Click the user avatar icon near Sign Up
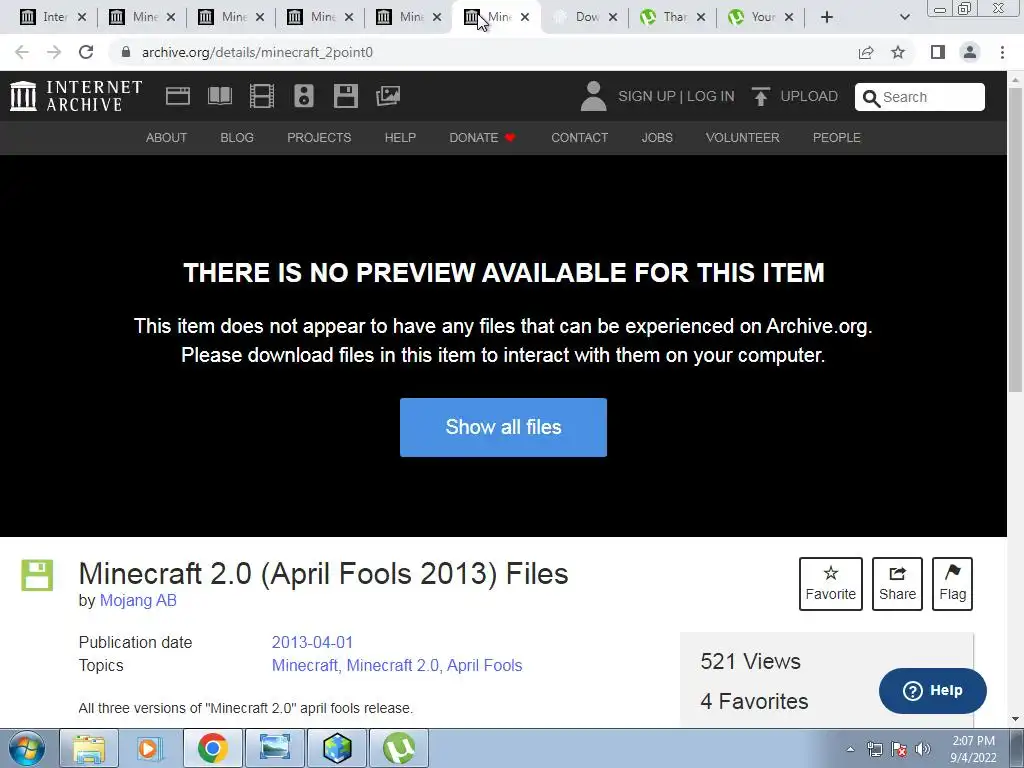The image size is (1024, 768). click(593, 96)
